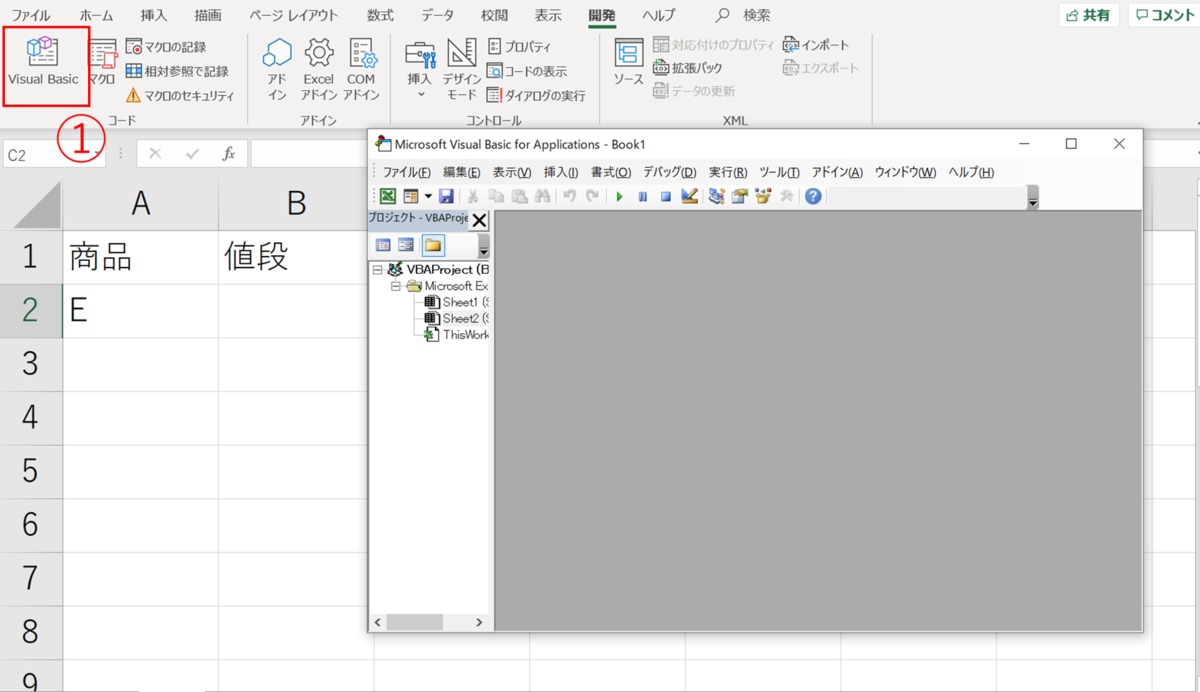
Task: Open VBA デバッグ(D) menu
Action: click(669, 172)
